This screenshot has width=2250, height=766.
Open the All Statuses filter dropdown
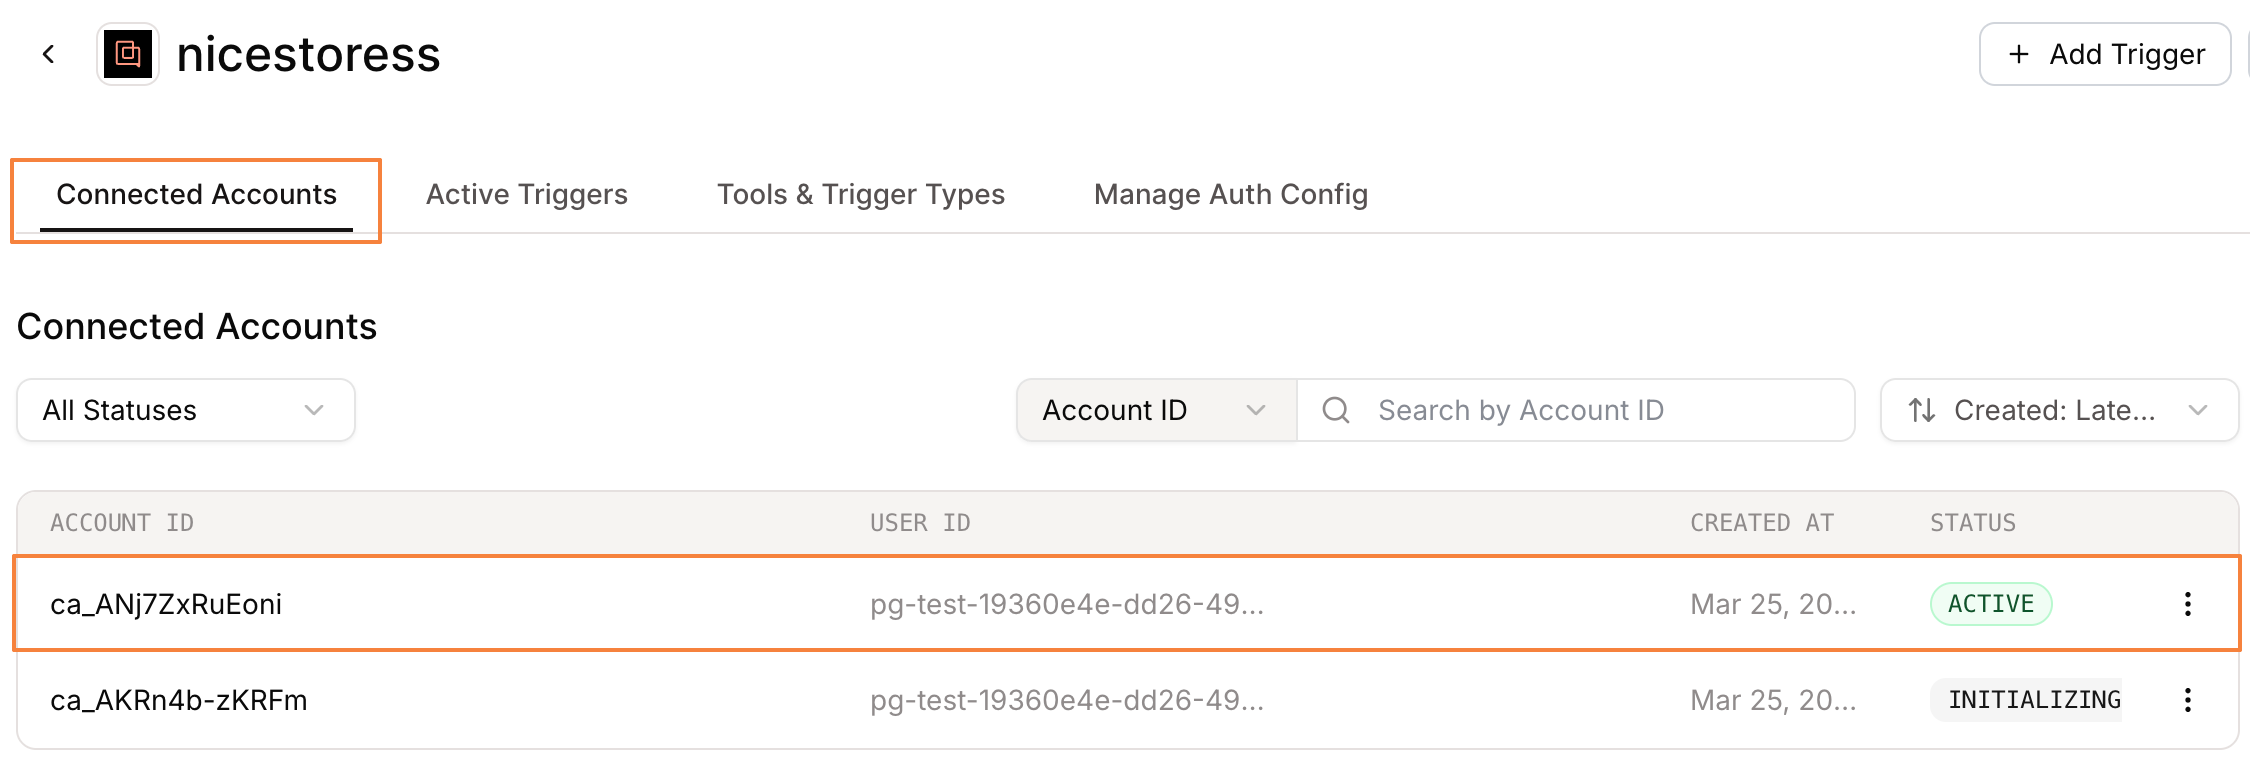[x=186, y=410]
